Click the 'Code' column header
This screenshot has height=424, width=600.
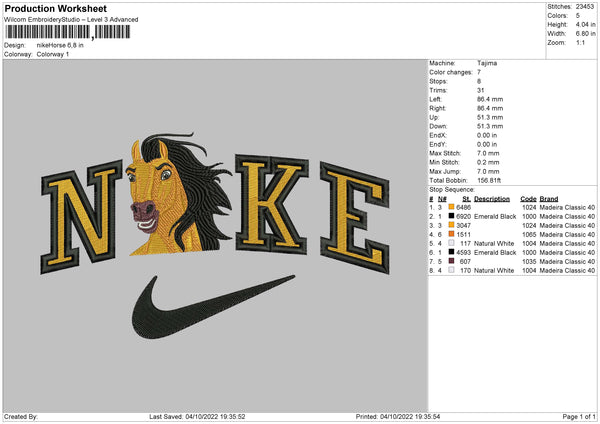coord(528,199)
